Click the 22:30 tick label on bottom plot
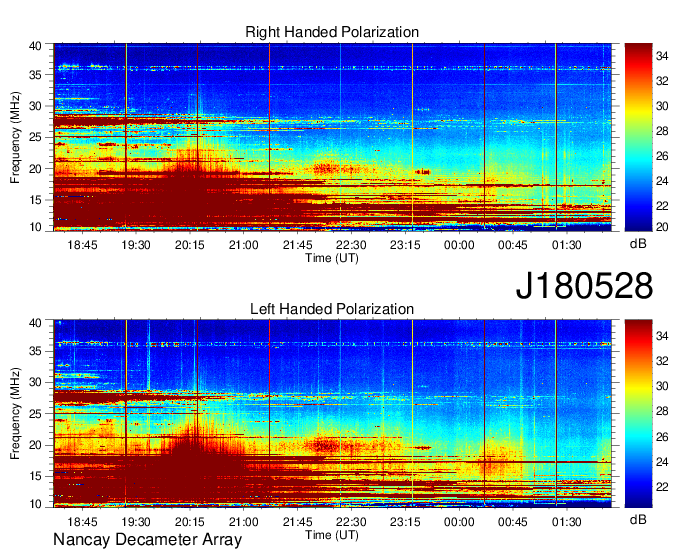The height and width of the screenshot is (552, 680). point(351,522)
